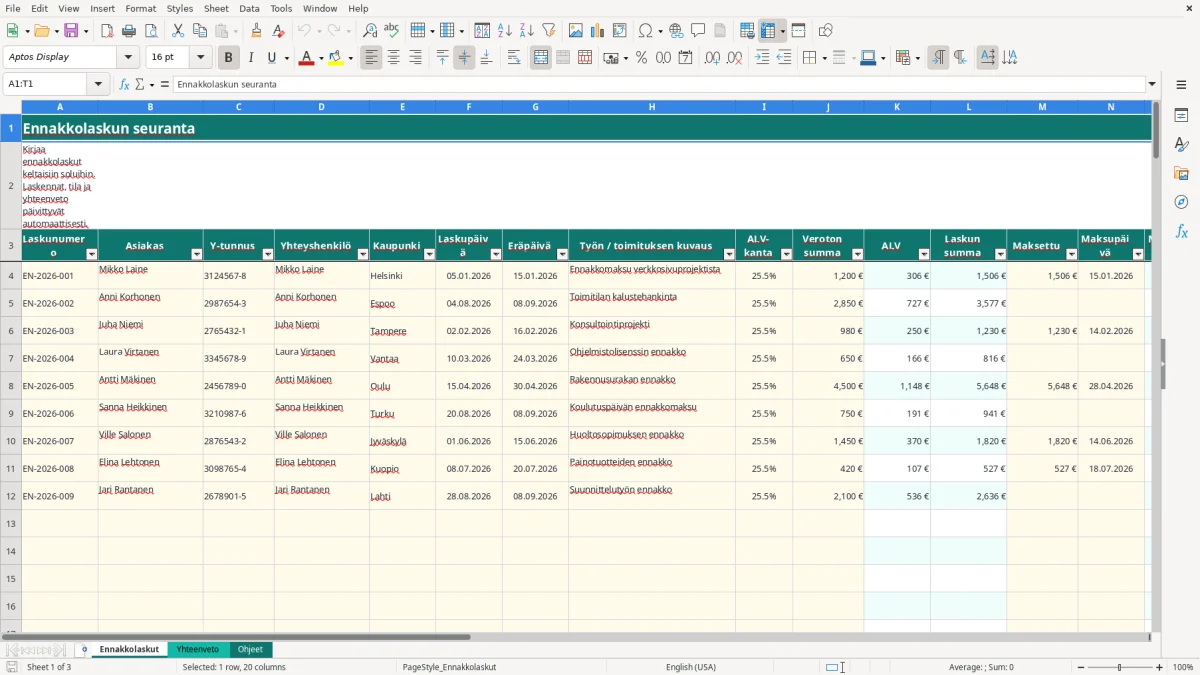
Task: Open the sidebar Navigator compass icon
Action: (1181, 203)
